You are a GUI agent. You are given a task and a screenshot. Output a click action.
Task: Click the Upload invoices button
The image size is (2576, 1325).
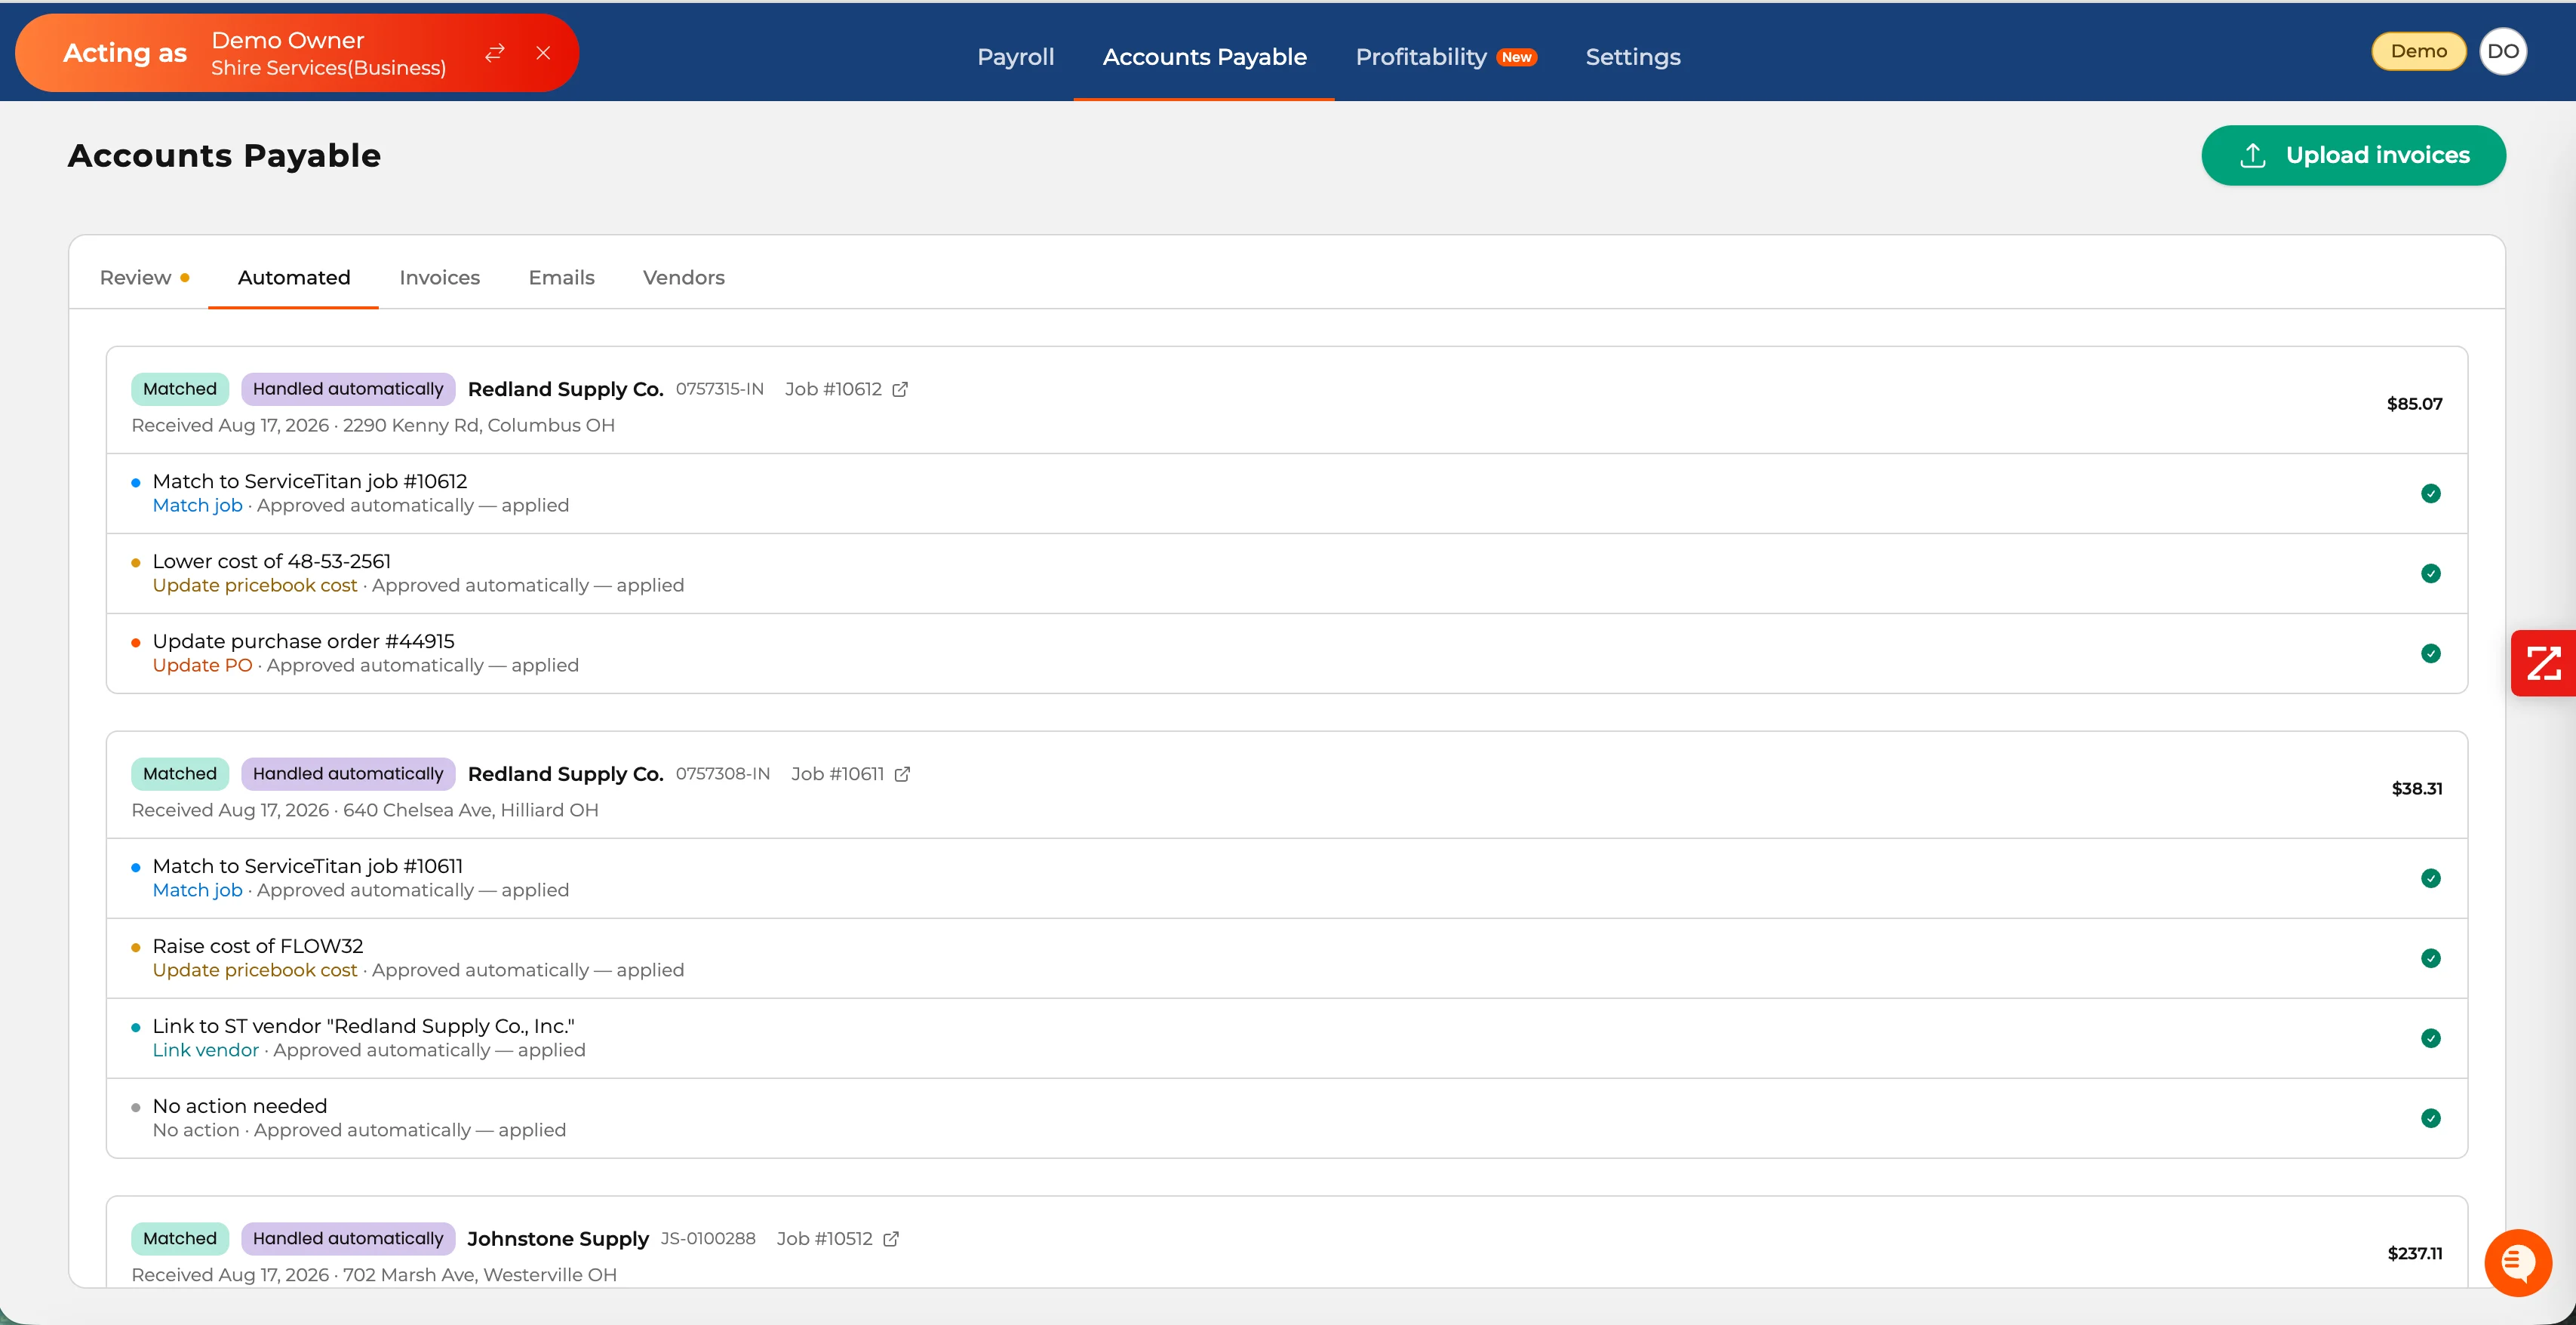(x=2353, y=155)
